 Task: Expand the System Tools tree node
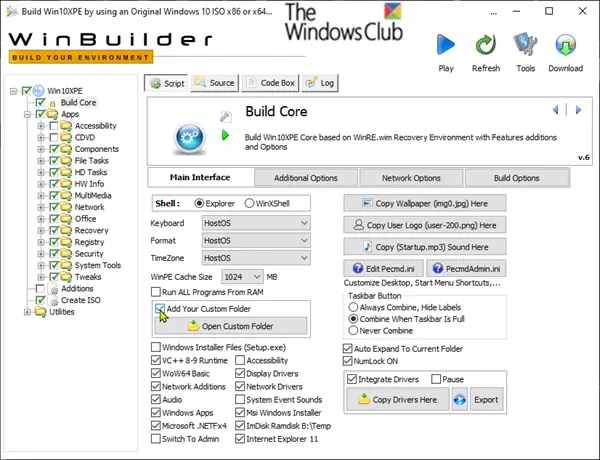pyautogui.click(x=41, y=266)
